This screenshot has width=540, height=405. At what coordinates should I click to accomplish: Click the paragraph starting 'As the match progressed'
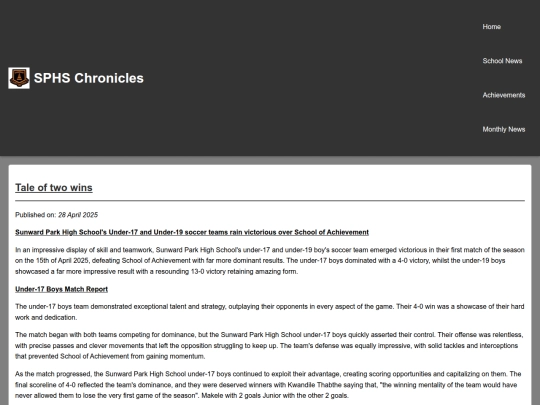point(270,385)
